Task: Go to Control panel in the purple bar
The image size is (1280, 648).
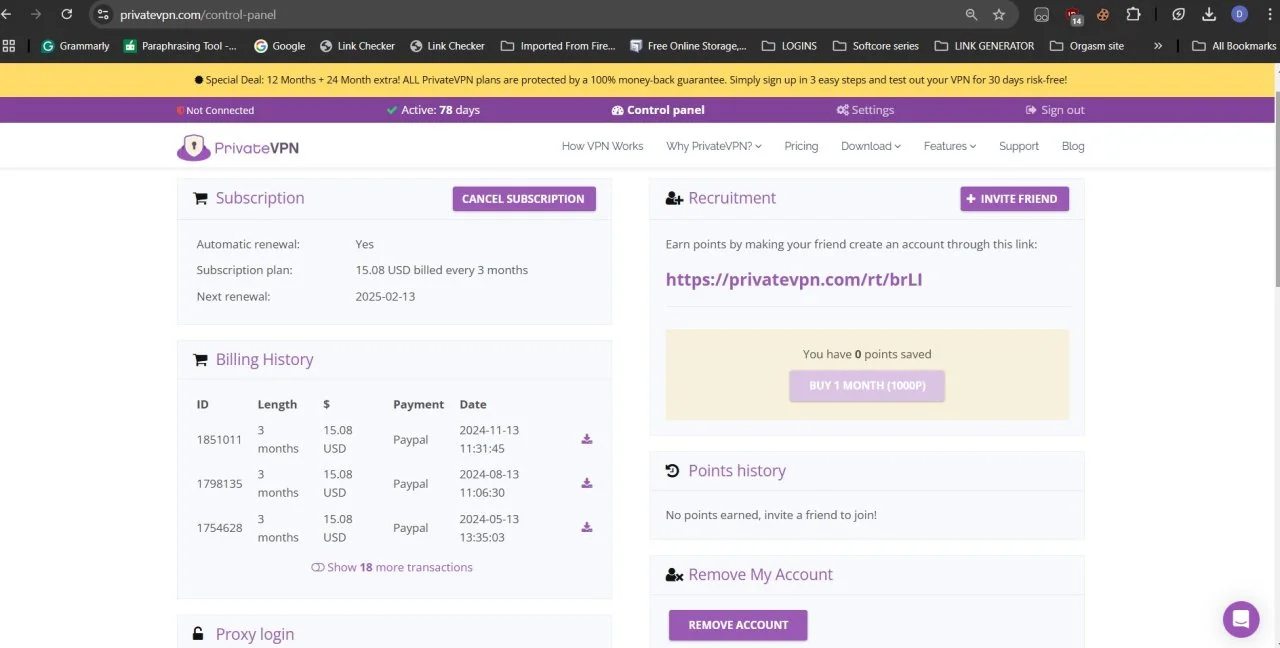Action: [x=658, y=110]
